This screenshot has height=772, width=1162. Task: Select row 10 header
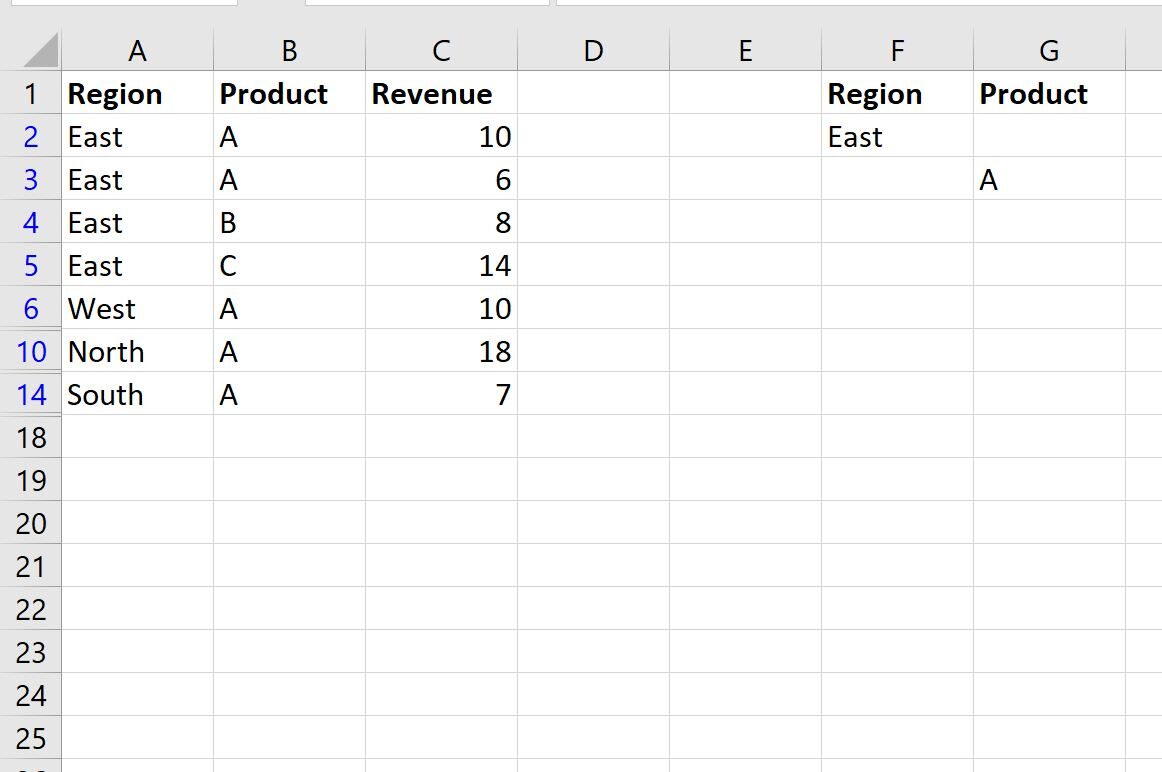[30, 351]
